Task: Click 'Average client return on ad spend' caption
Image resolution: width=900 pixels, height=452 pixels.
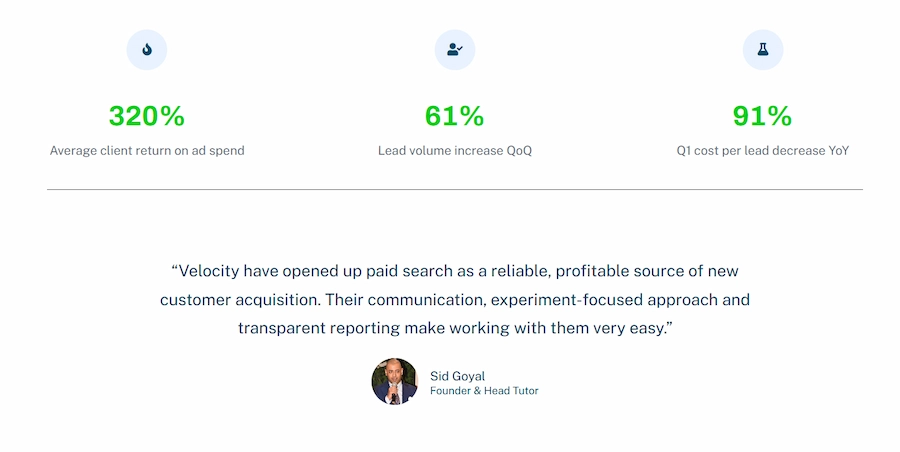Action: [x=147, y=150]
